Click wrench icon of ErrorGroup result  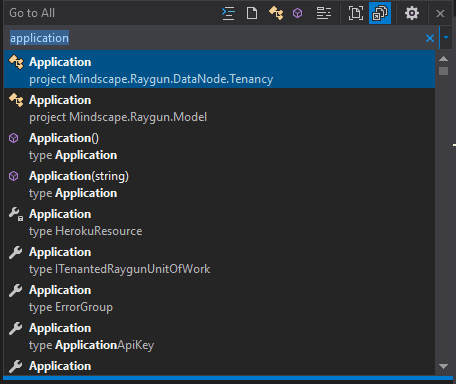(x=15, y=290)
